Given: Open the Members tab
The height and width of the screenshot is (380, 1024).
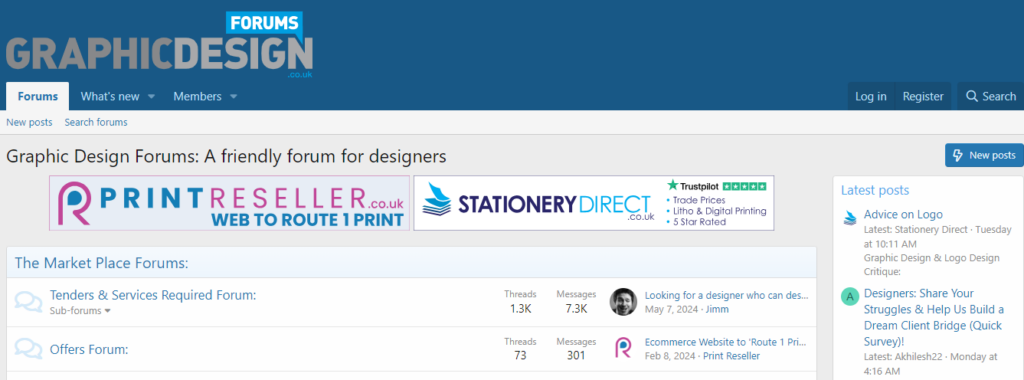Looking at the screenshot, I should pos(197,97).
